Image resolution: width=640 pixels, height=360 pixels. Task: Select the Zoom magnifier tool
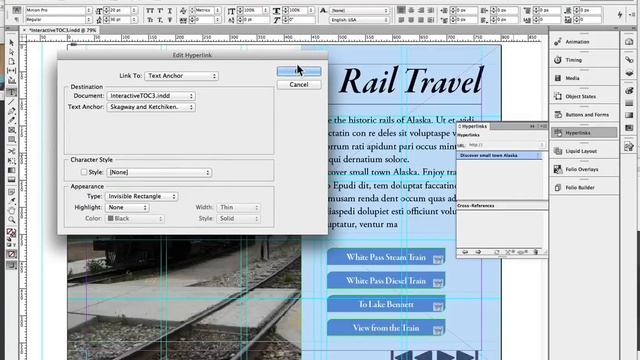11,220
